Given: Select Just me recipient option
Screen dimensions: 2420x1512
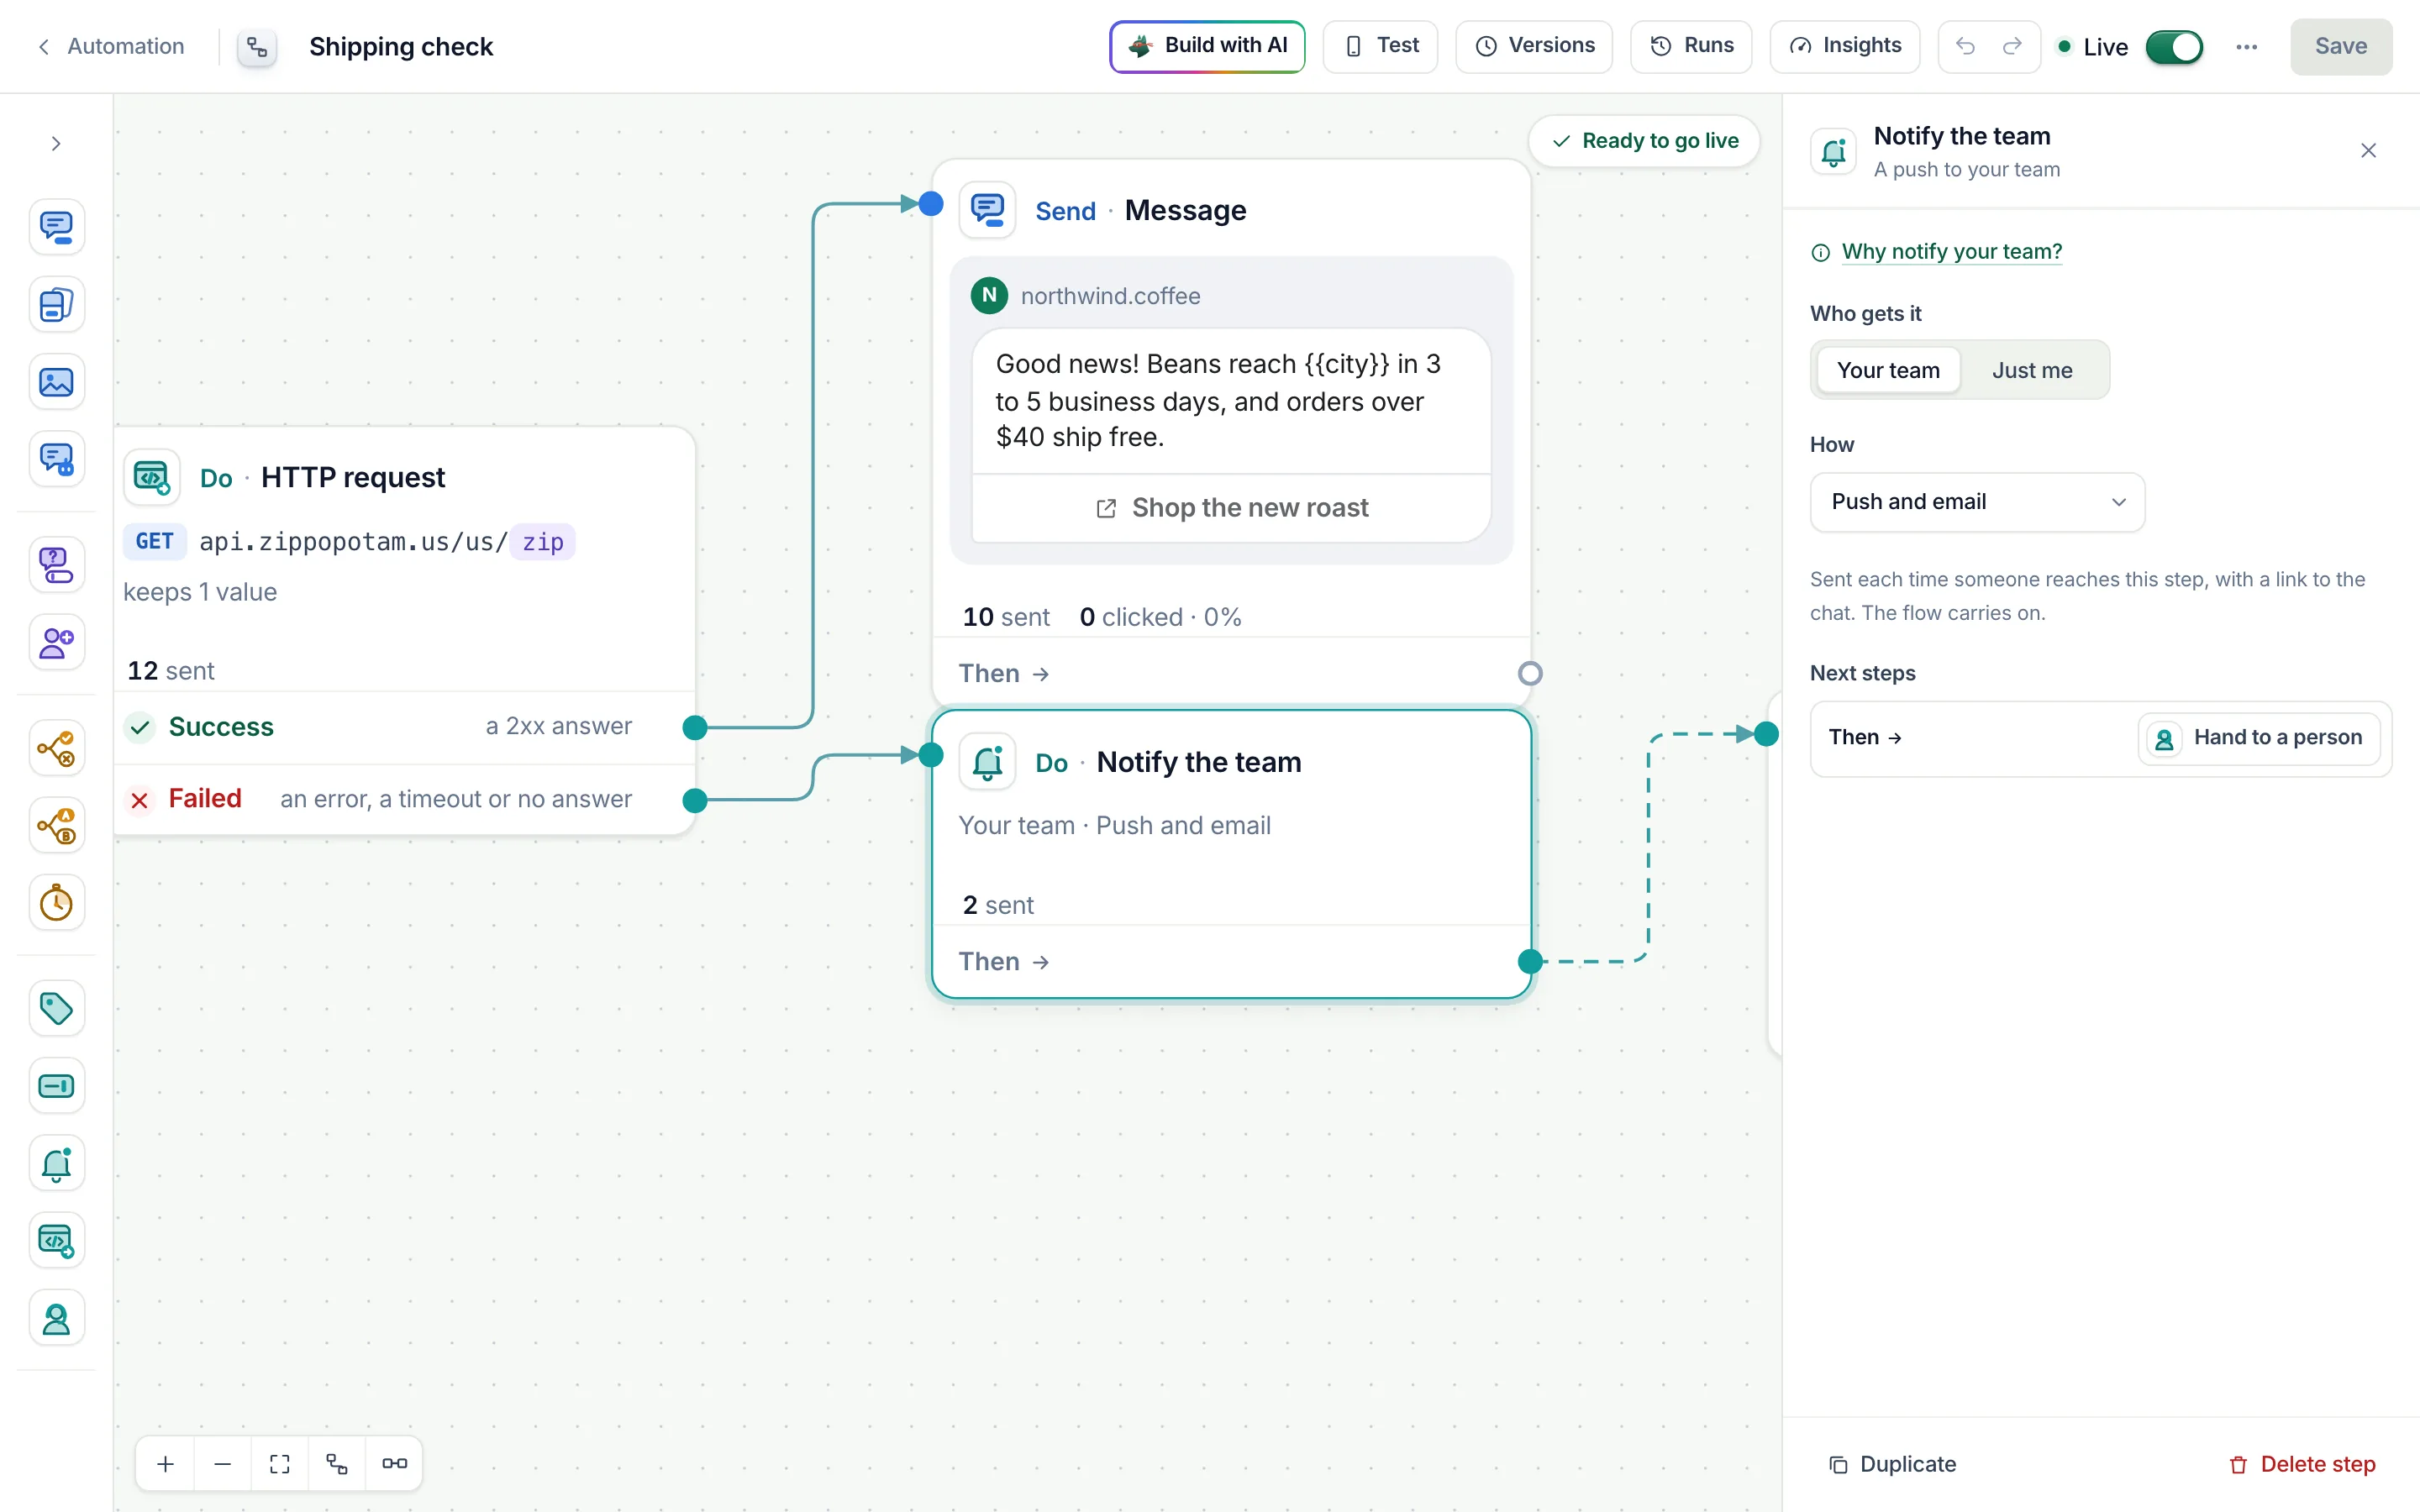Looking at the screenshot, I should pyautogui.click(x=2032, y=370).
